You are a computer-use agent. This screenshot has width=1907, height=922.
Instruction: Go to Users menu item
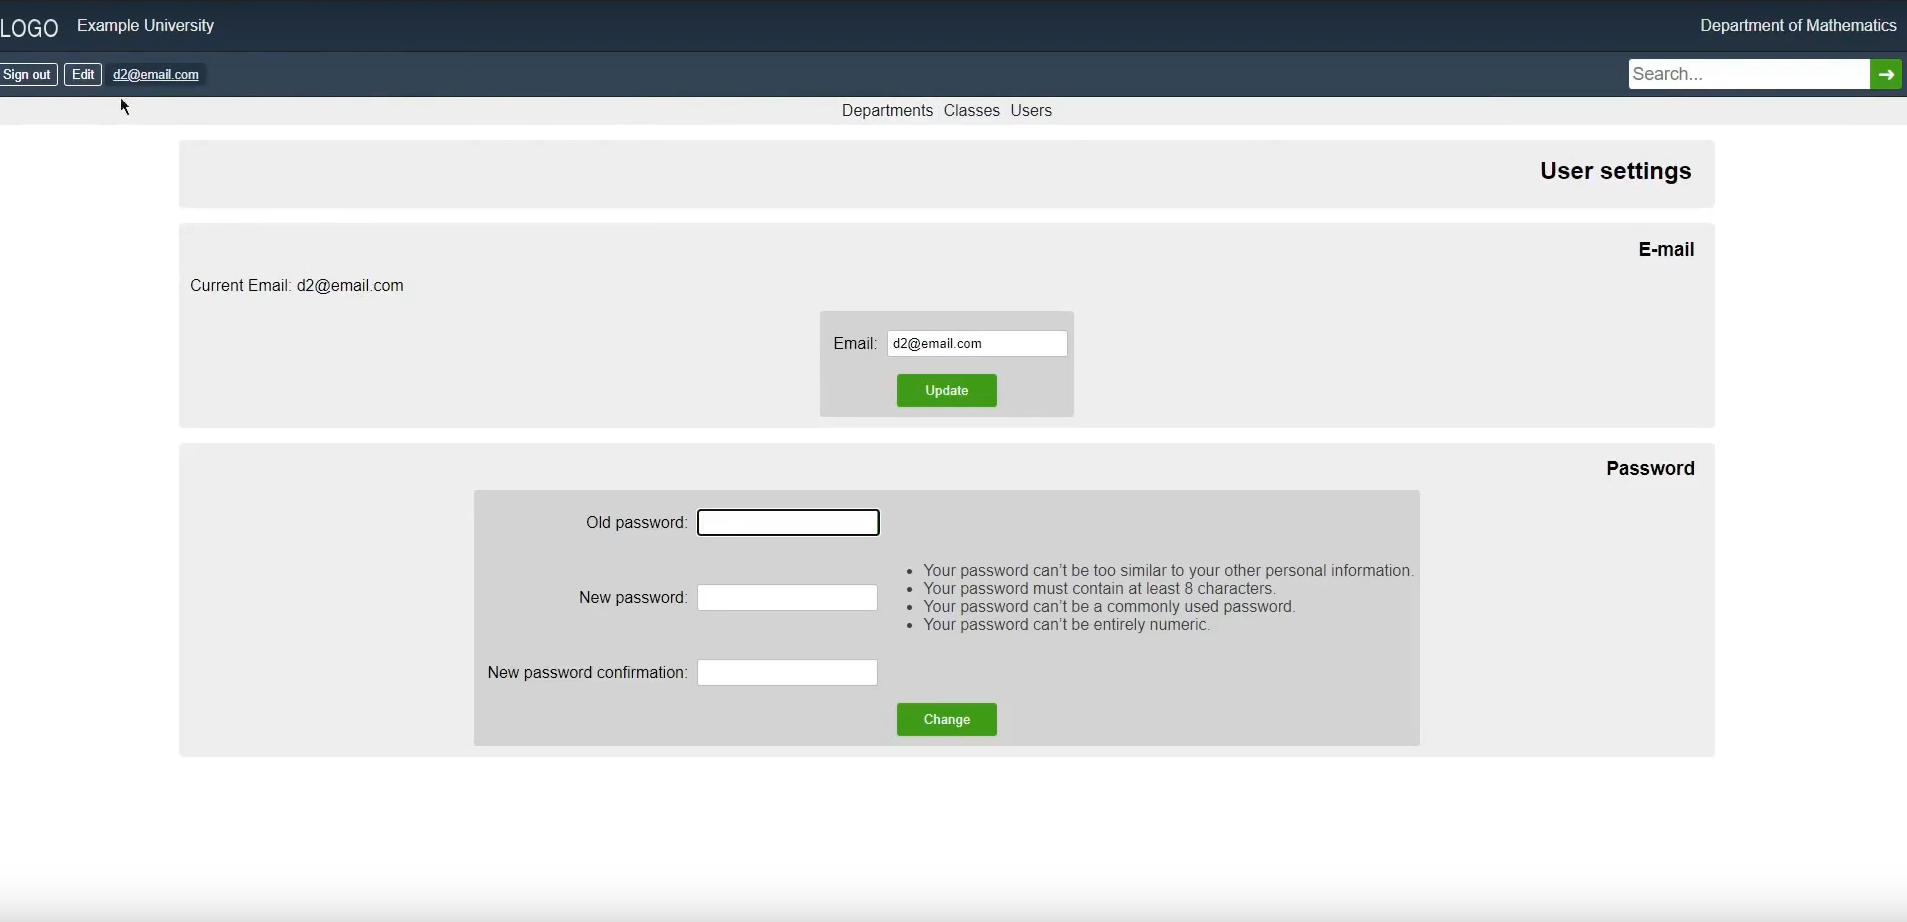1031,111
